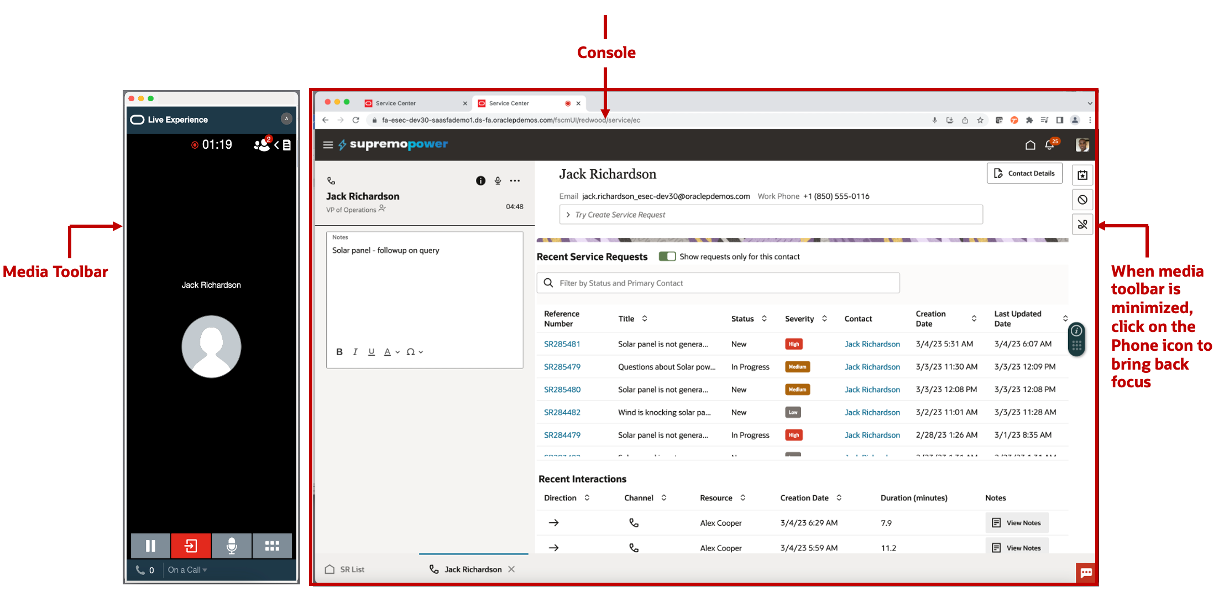Image resolution: width=1224 pixels, height=592 pixels.
Task: Toggle Show requests only for this contact
Action: (667, 257)
